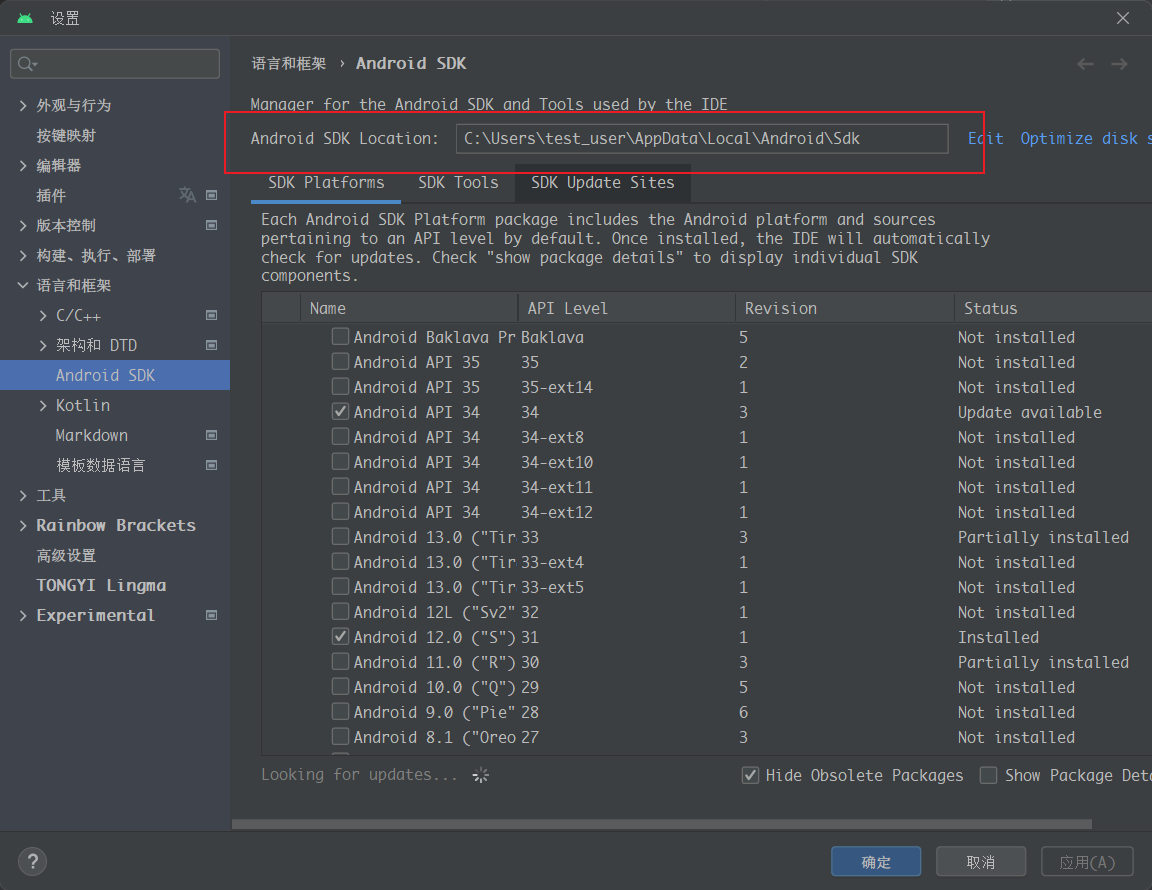
Task: Click the project-level icon beside 插件
Action: point(212,195)
